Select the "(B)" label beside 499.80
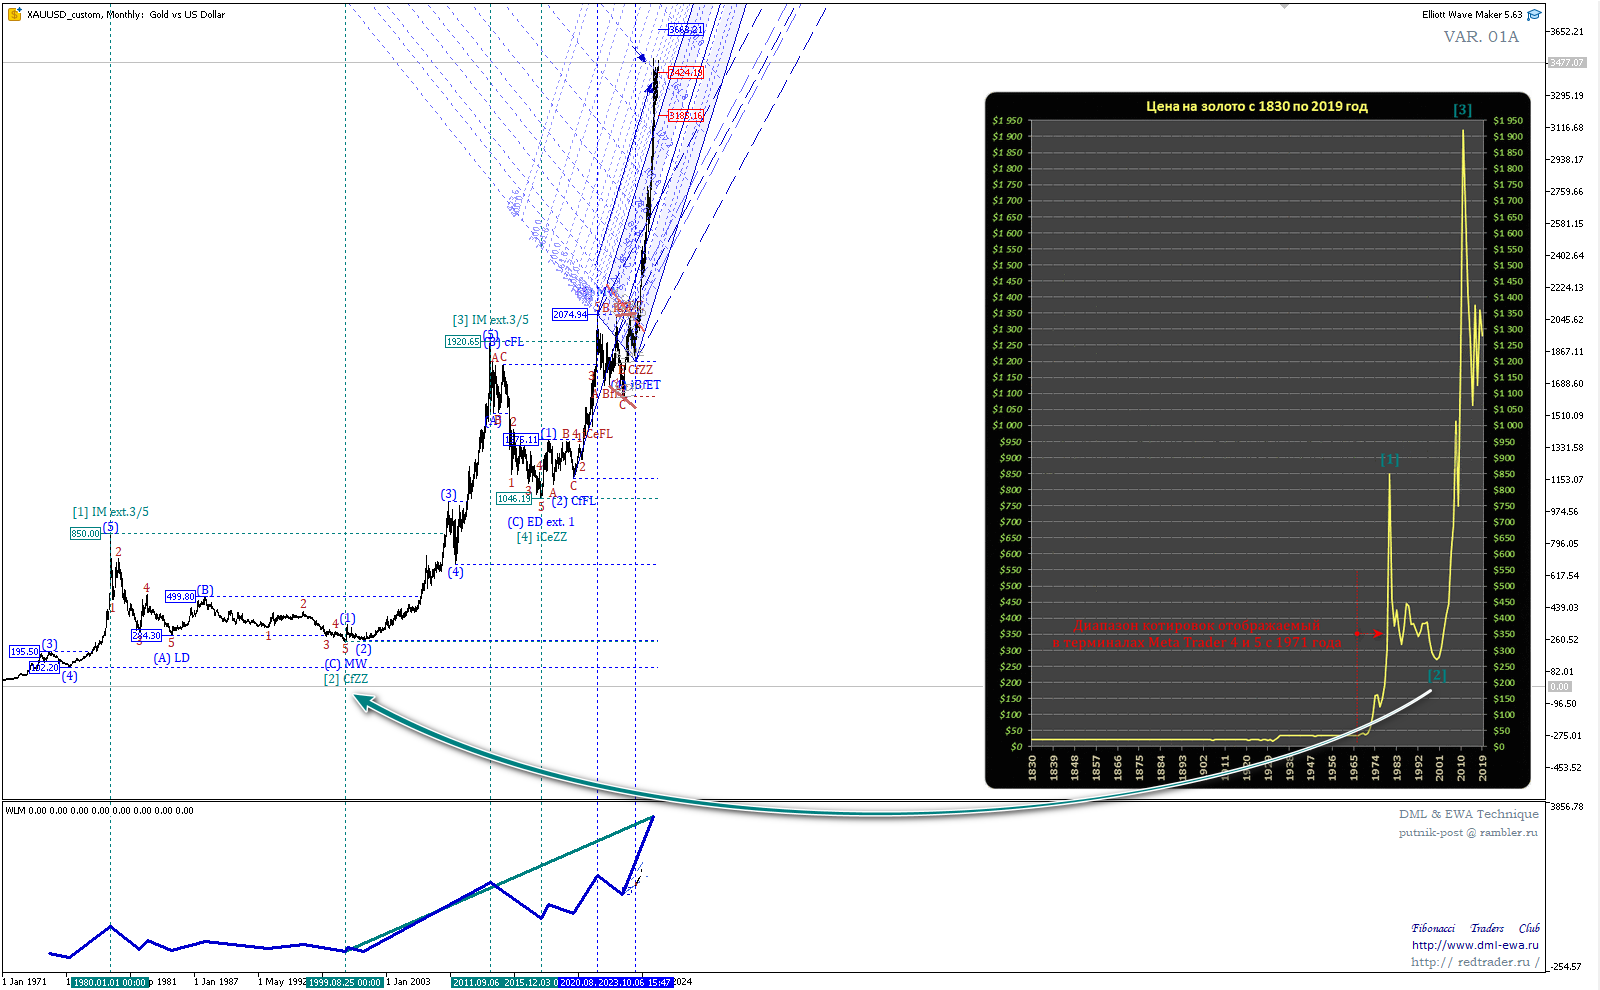The image size is (1600, 990). (205, 590)
